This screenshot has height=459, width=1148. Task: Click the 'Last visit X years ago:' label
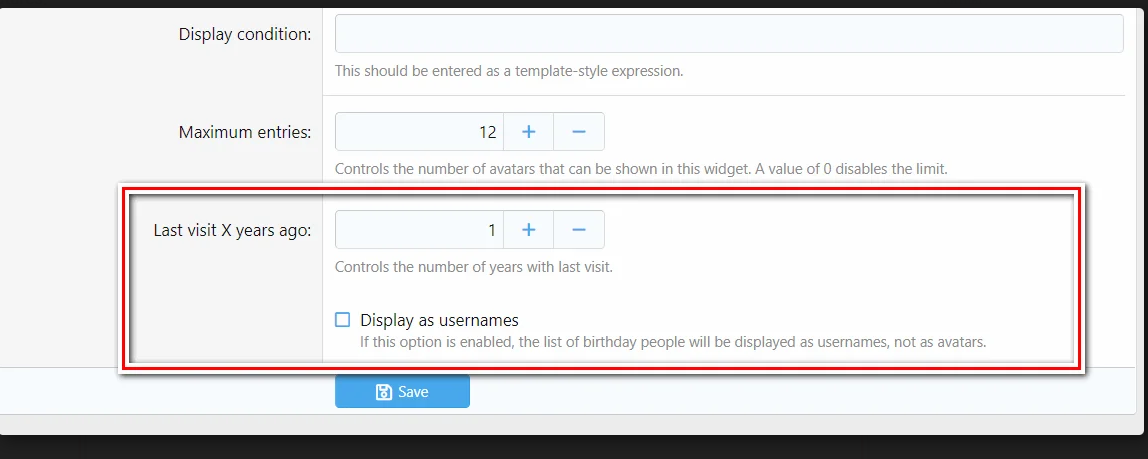pos(232,230)
